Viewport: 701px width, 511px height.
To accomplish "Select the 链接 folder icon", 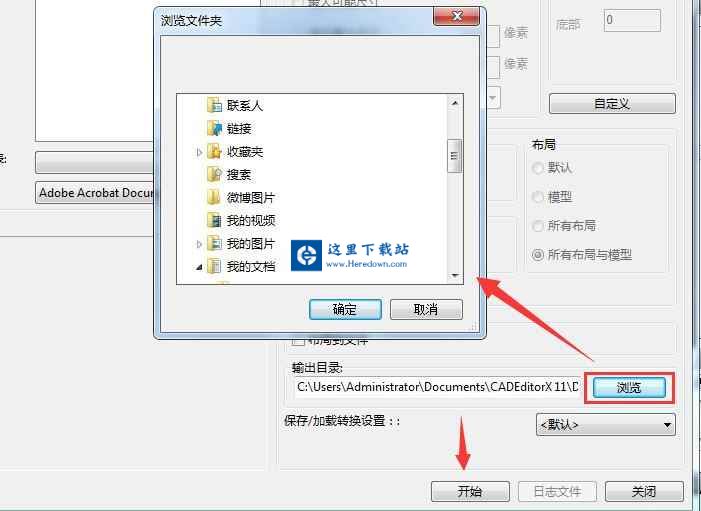I will [214, 129].
